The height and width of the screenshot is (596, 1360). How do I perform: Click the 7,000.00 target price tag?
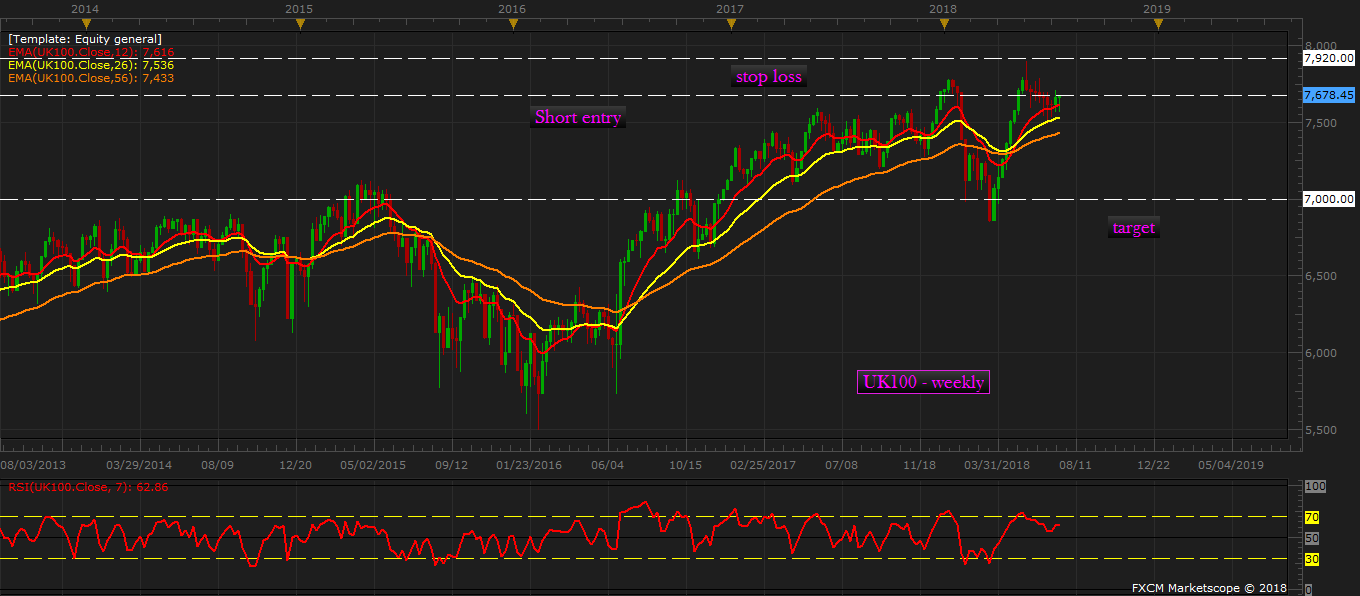(x=1329, y=199)
